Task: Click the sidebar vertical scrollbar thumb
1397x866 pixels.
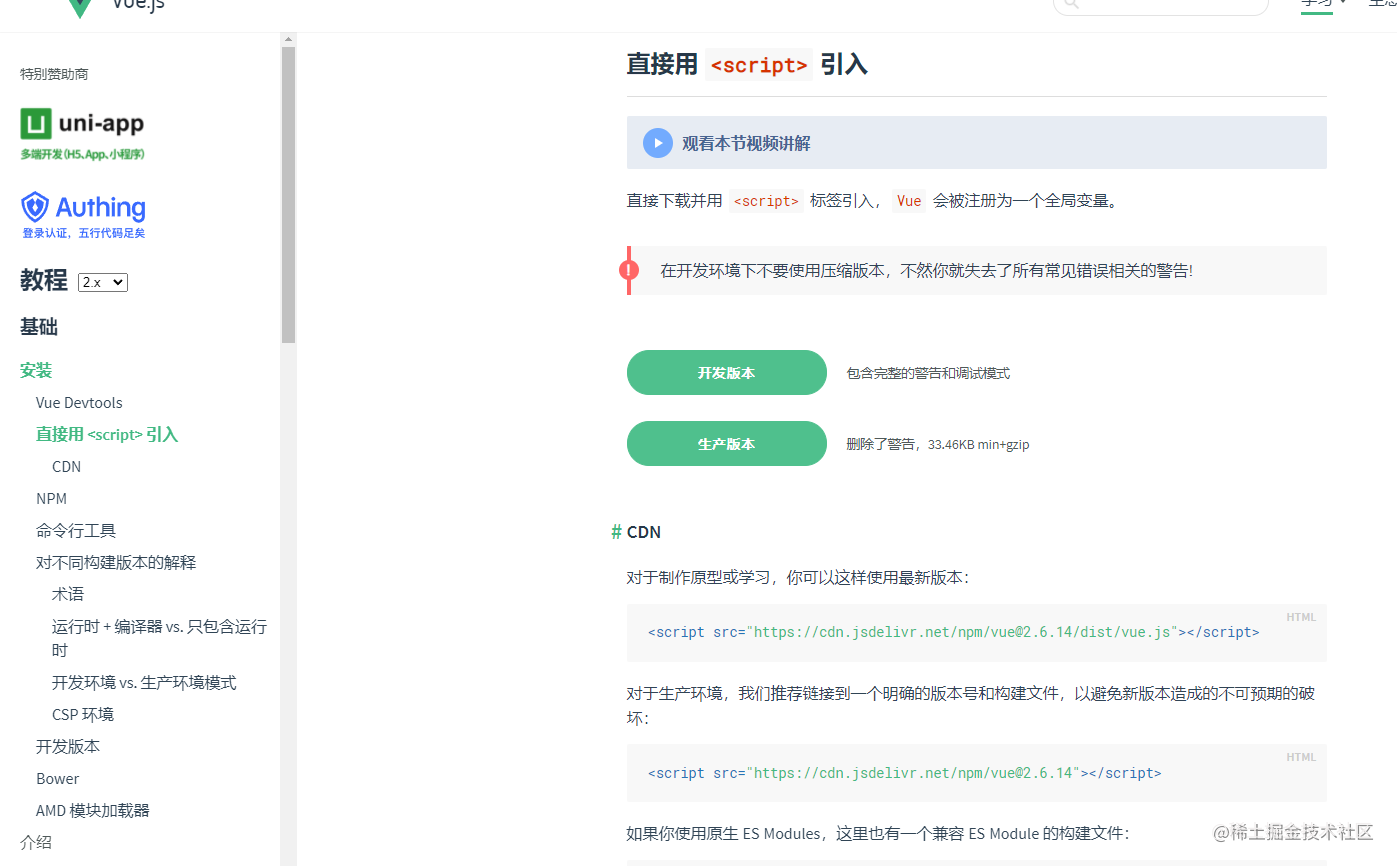Action: point(289,195)
